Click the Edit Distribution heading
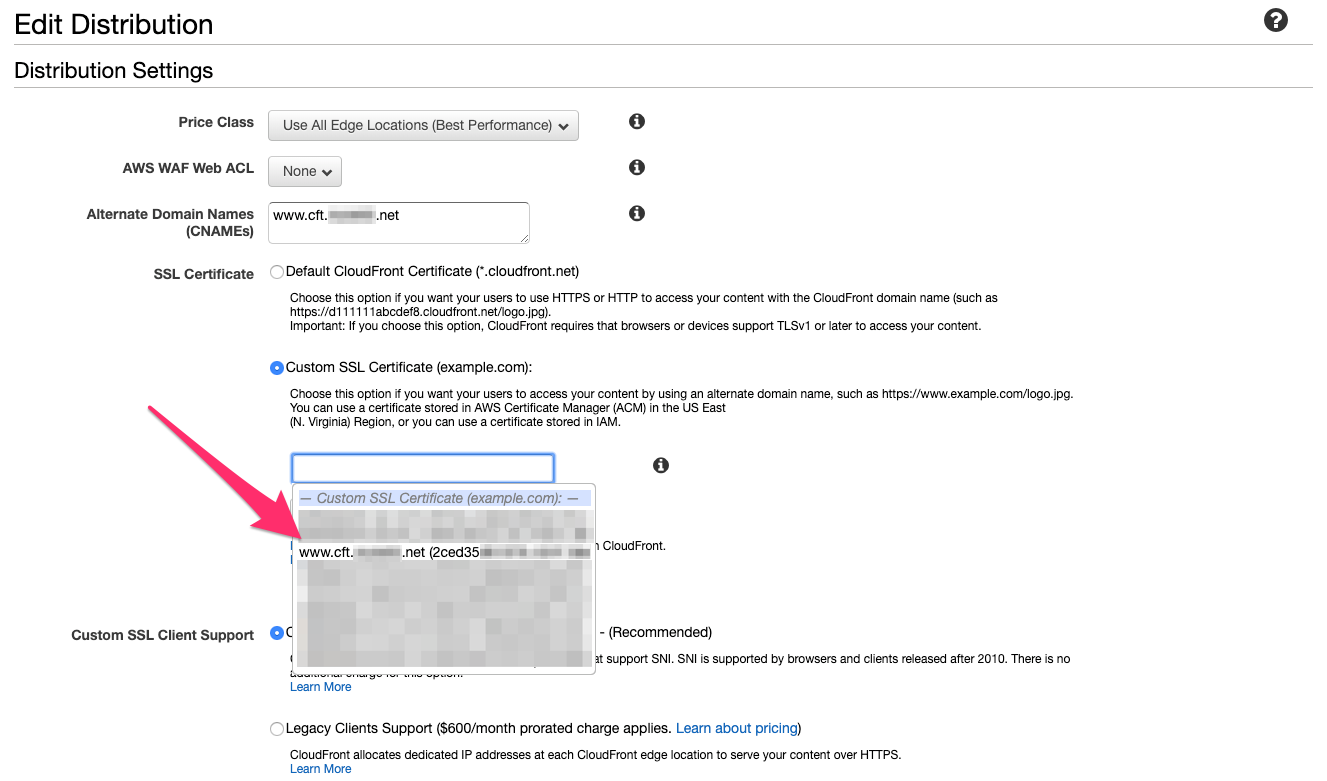This screenshot has height=781, width=1327. pos(114,24)
